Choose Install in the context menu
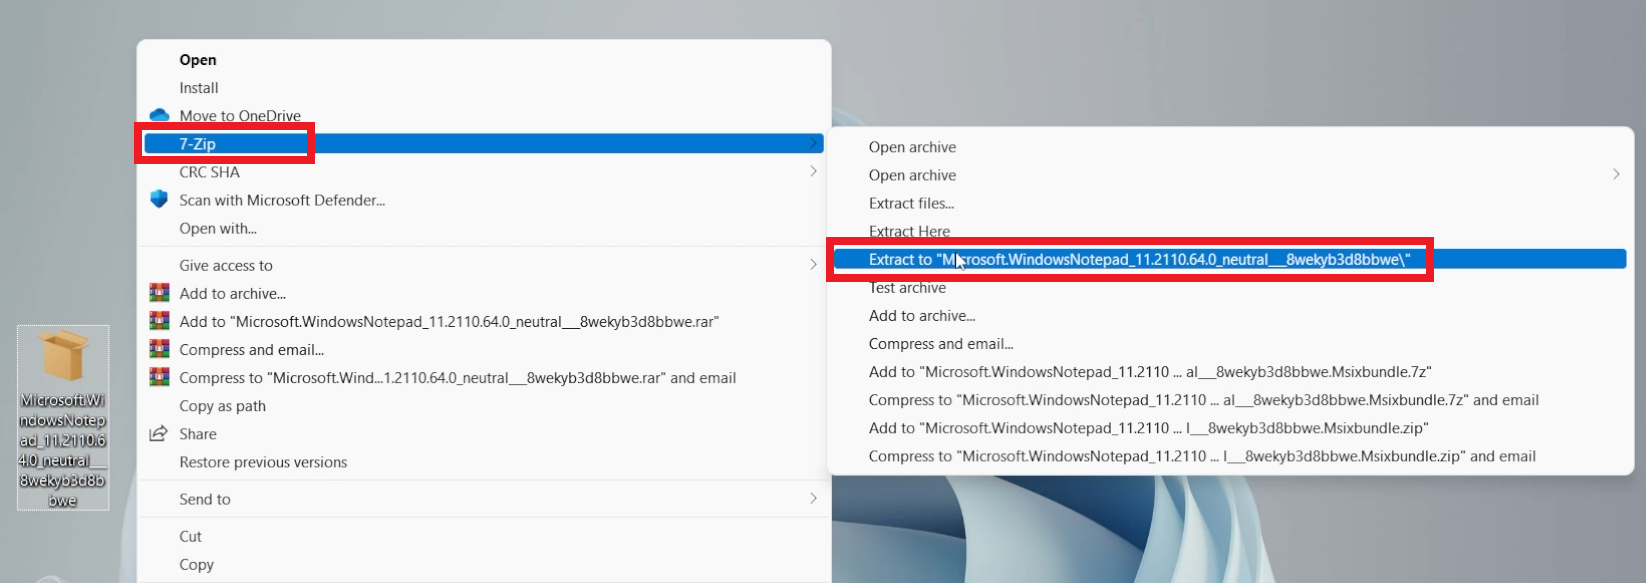1646x583 pixels. pos(199,88)
